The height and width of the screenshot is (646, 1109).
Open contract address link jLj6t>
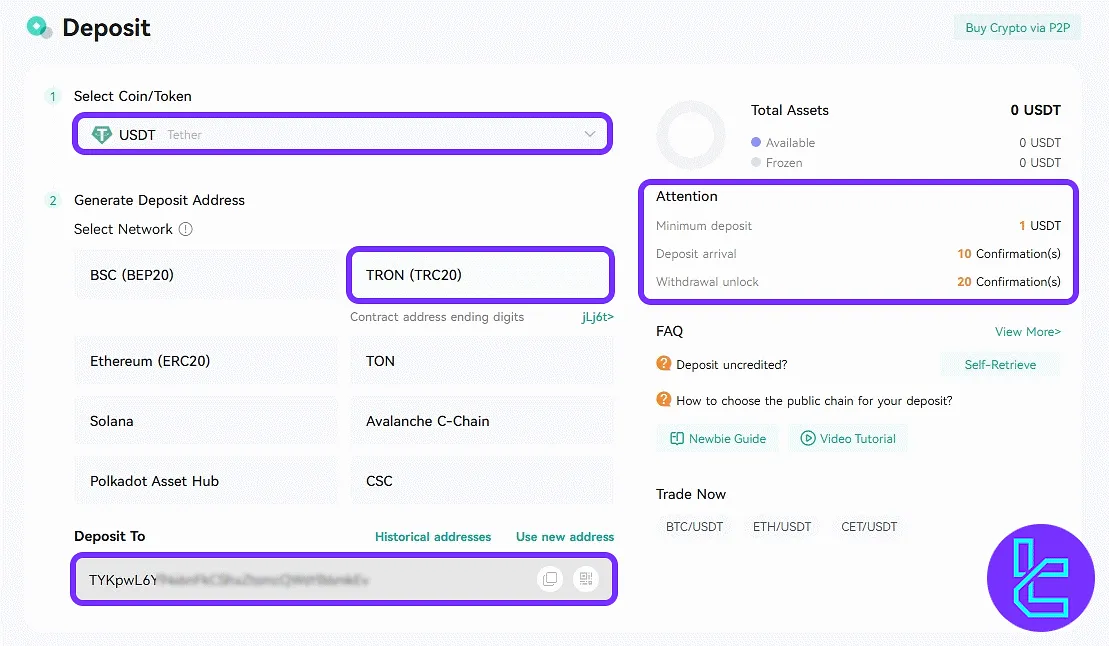598,317
